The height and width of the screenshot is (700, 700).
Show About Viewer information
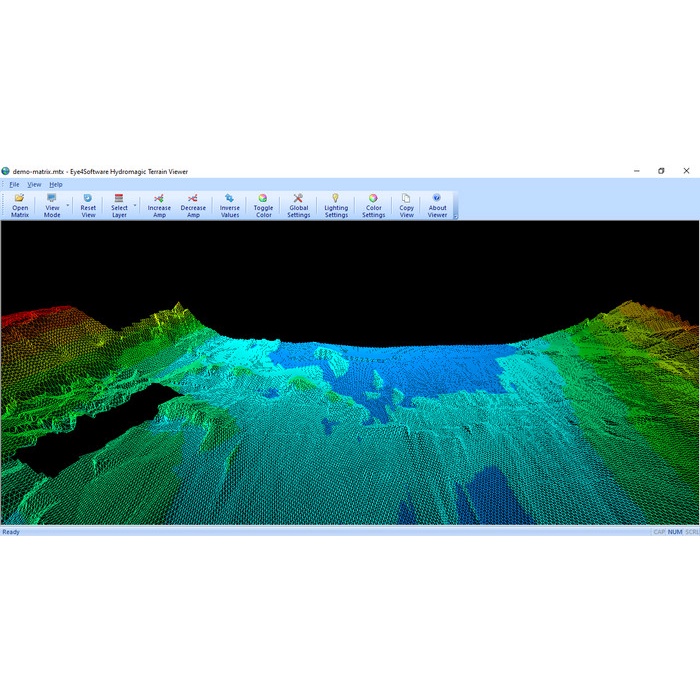coord(437,206)
